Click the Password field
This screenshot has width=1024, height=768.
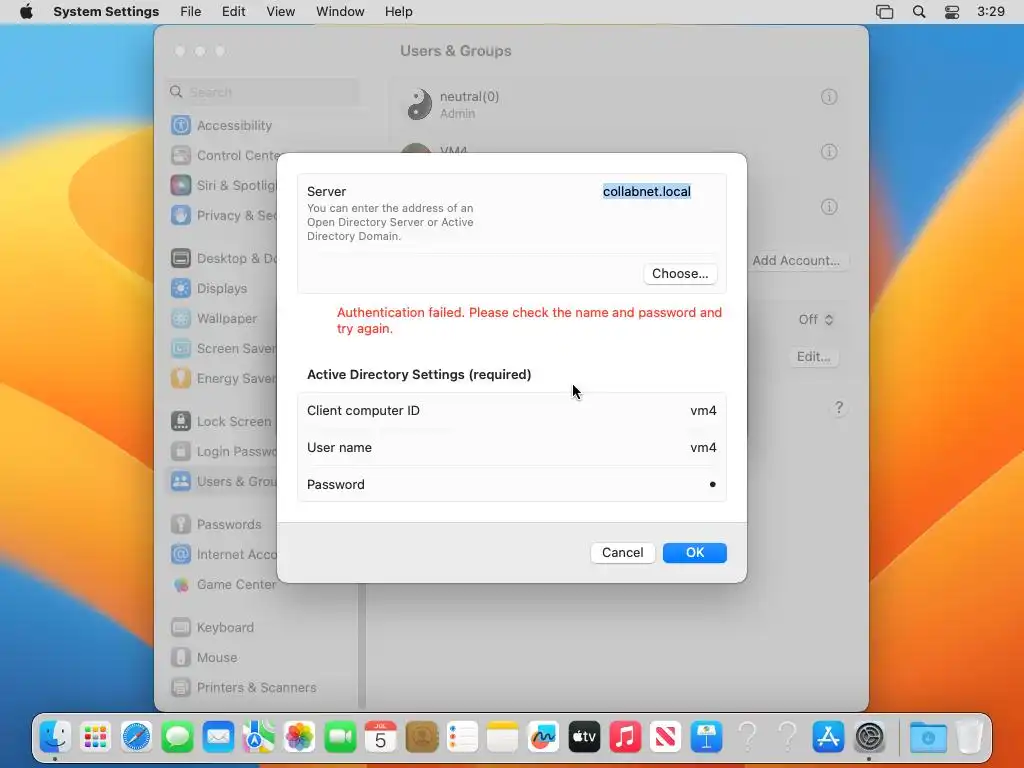click(x=512, y=485)
